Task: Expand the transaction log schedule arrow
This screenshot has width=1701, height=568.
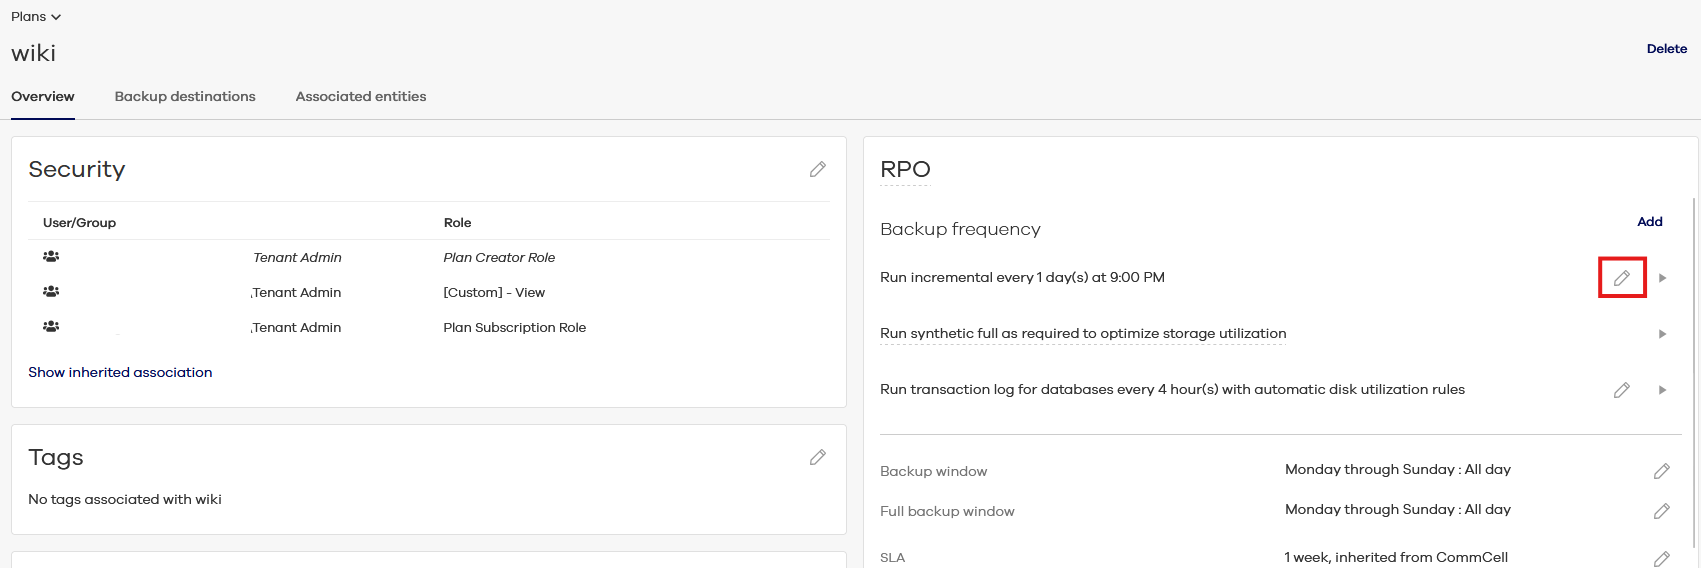Action: click(1662, 390)
